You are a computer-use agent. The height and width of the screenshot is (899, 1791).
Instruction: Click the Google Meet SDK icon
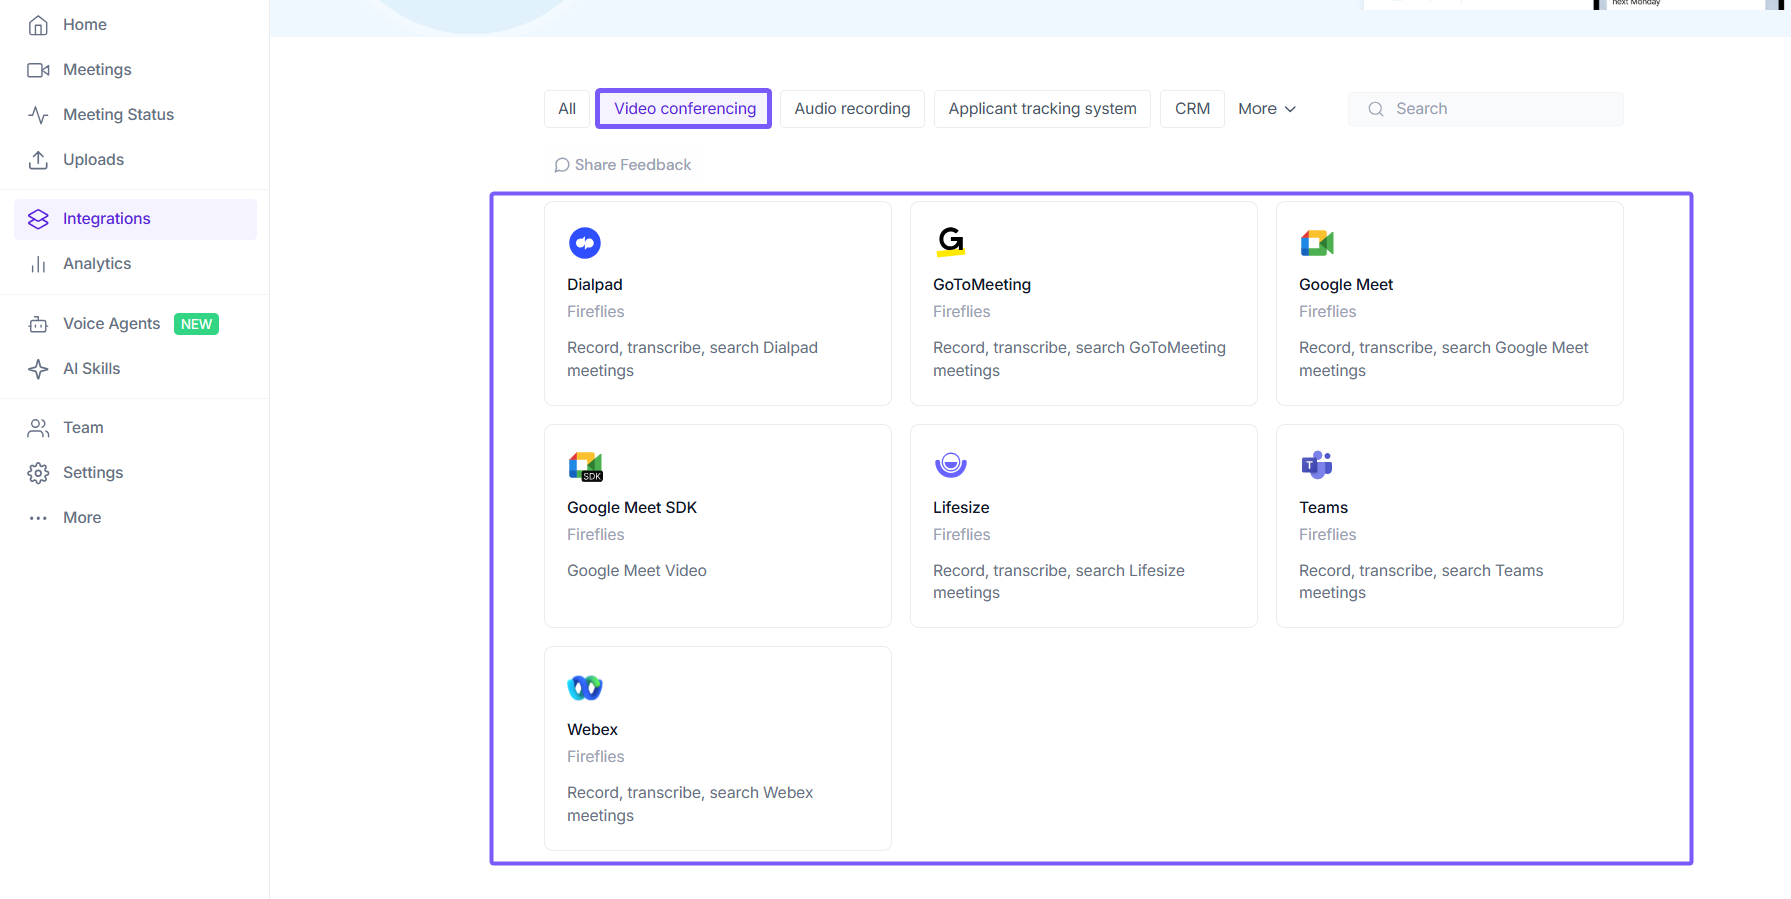(585, 466)
